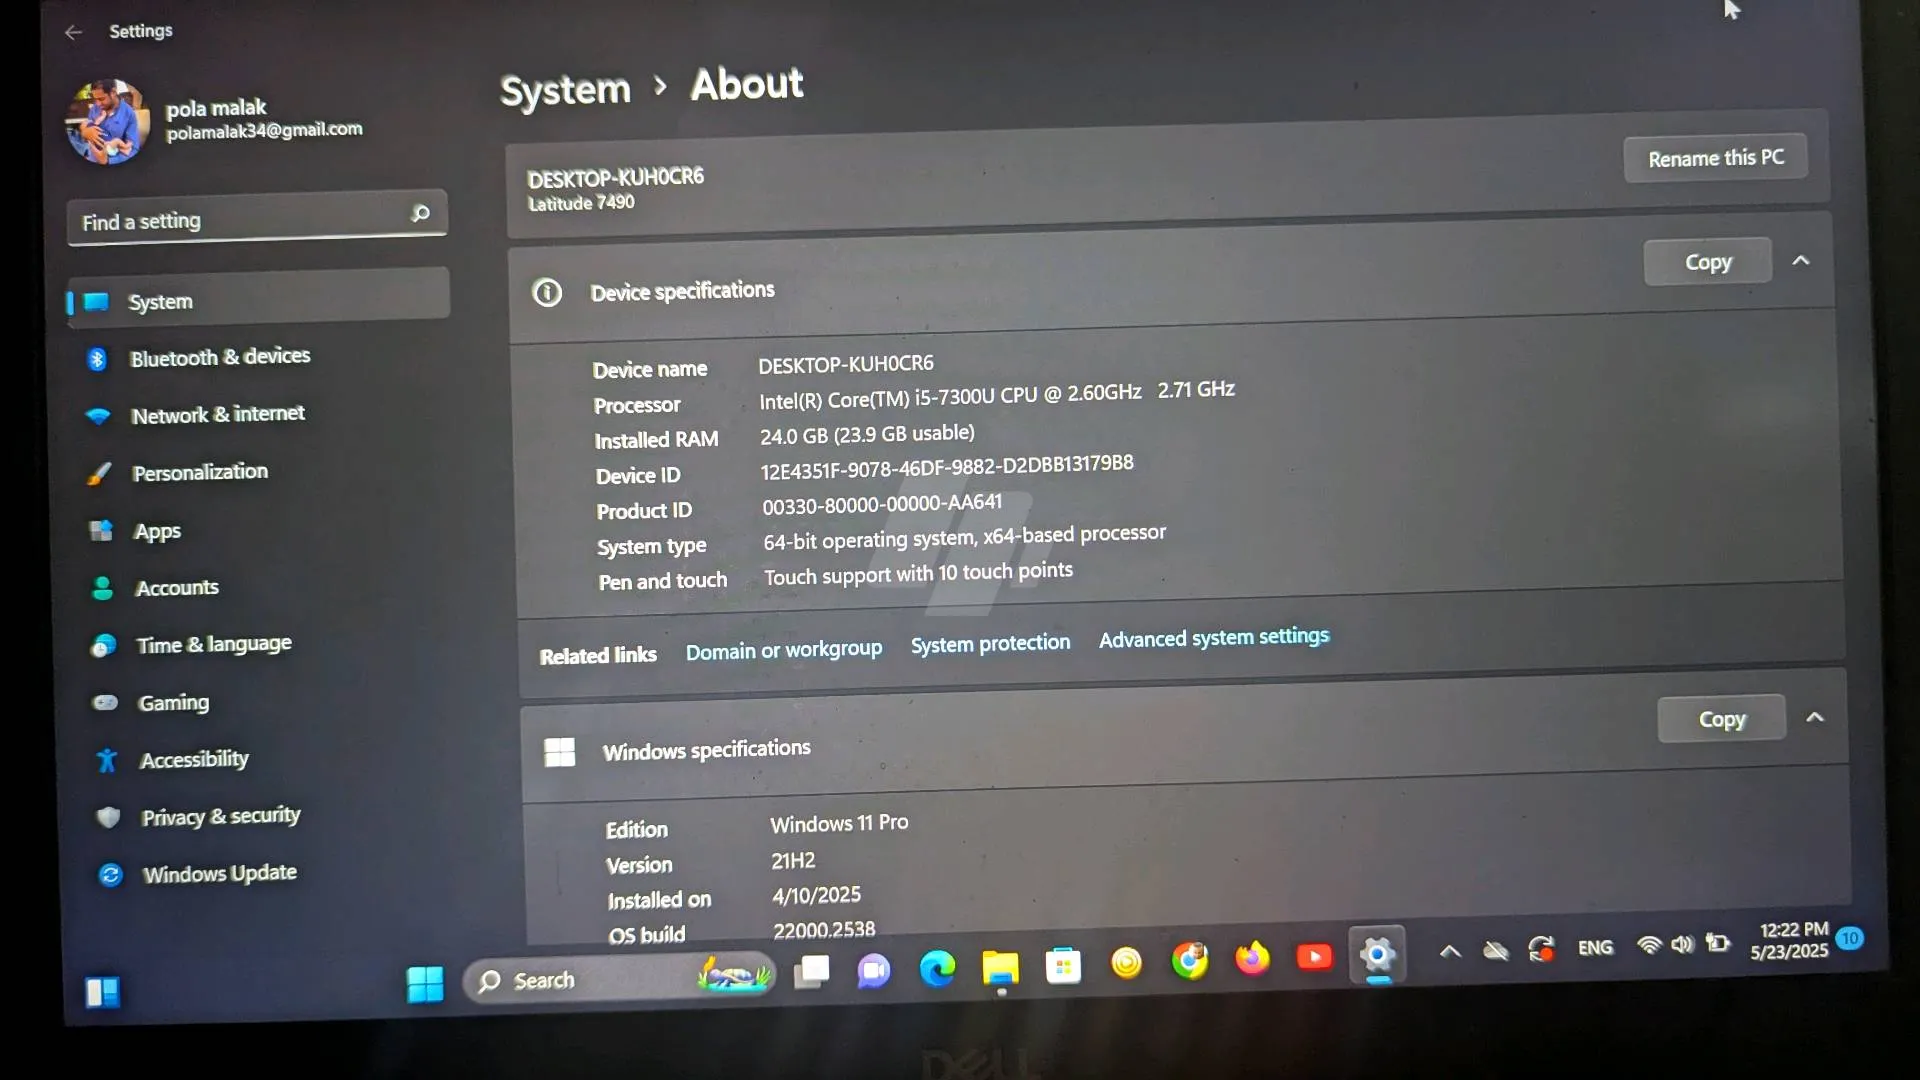
Task: Click the Device specifications info icon
Action: tap(547, 293)
